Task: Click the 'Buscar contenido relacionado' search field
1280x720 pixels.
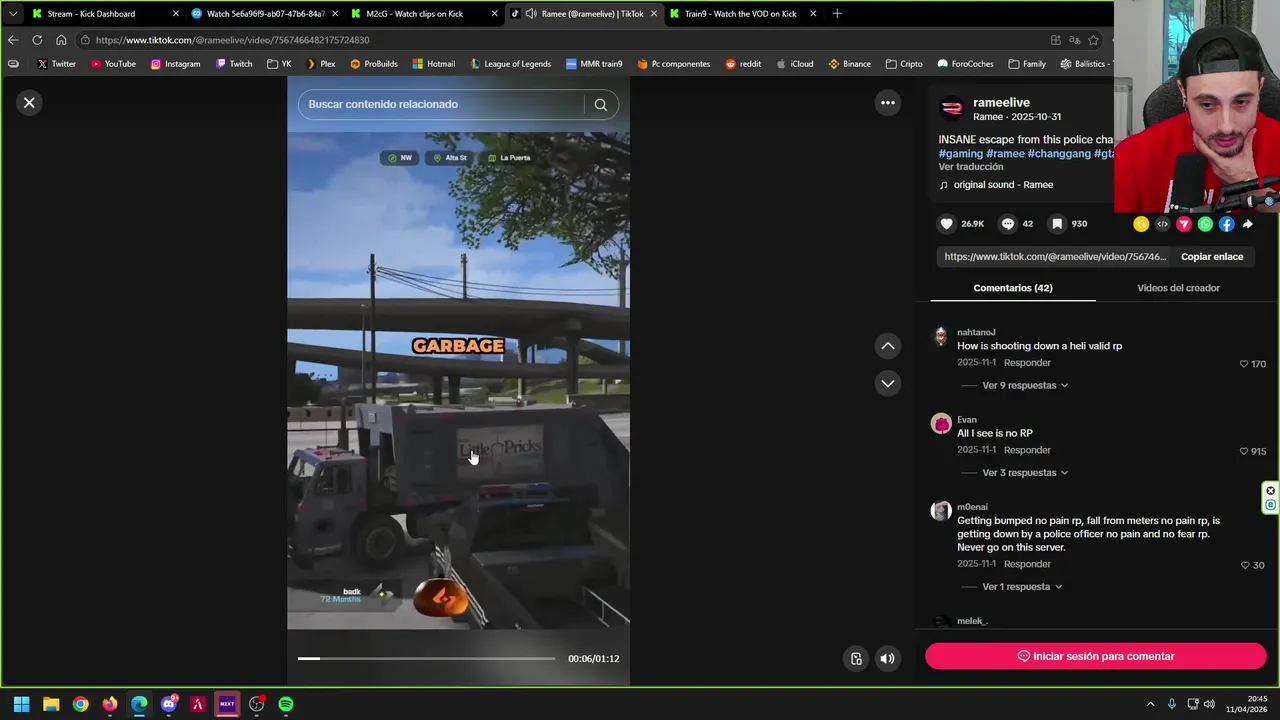Action: pos(440,104)
